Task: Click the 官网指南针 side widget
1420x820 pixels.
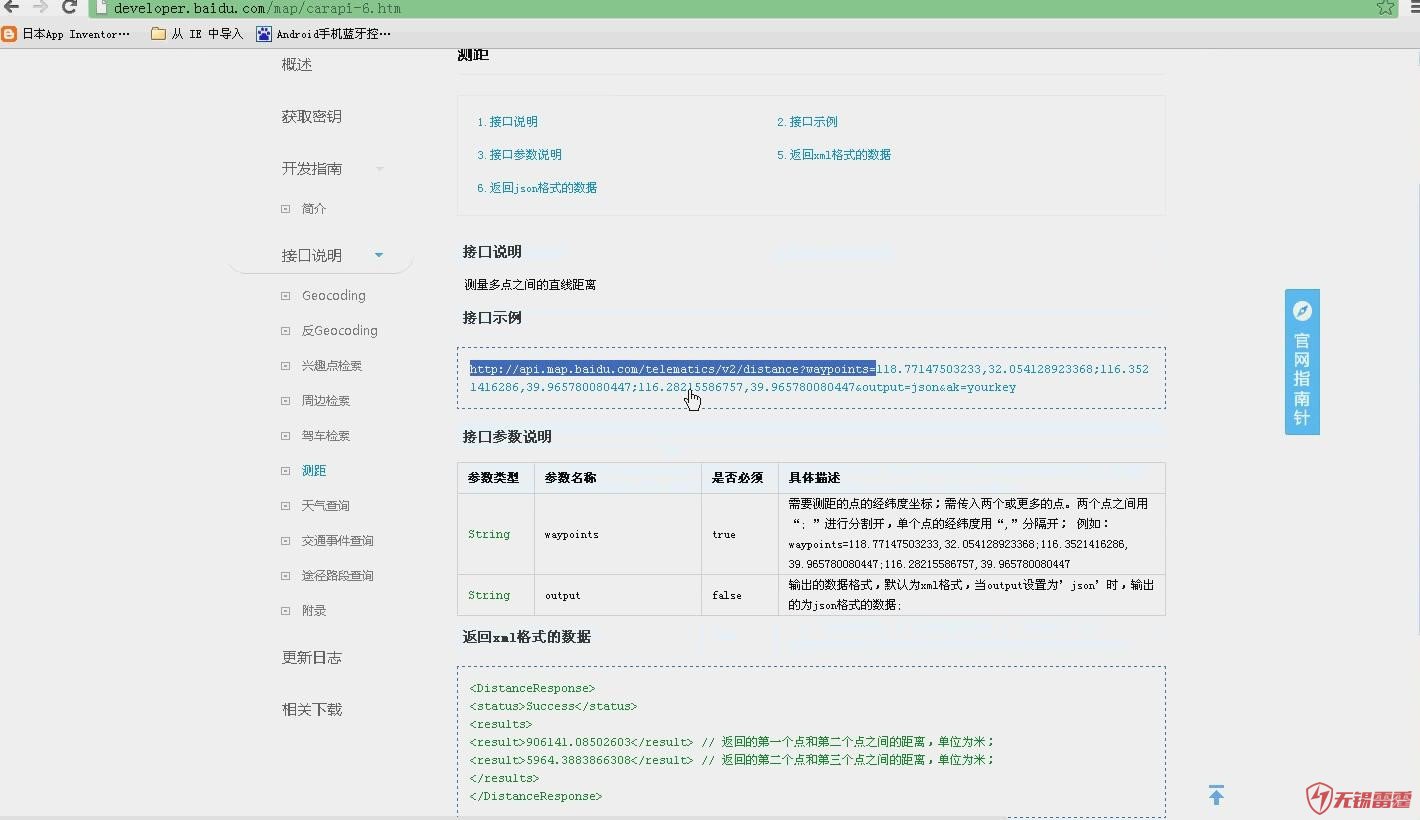Action: tap(1302, 362)
